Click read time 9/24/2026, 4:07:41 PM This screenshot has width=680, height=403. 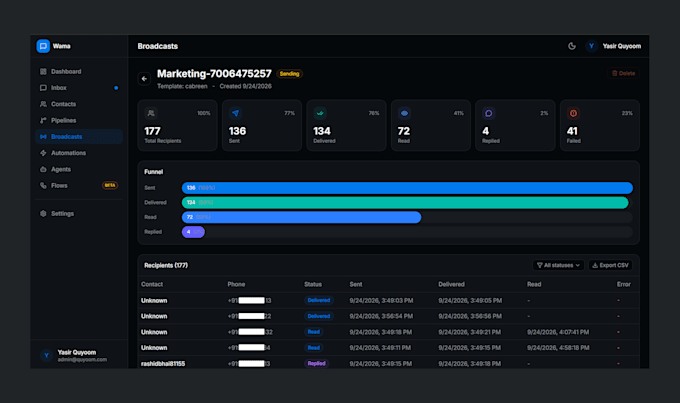(558, 332)
